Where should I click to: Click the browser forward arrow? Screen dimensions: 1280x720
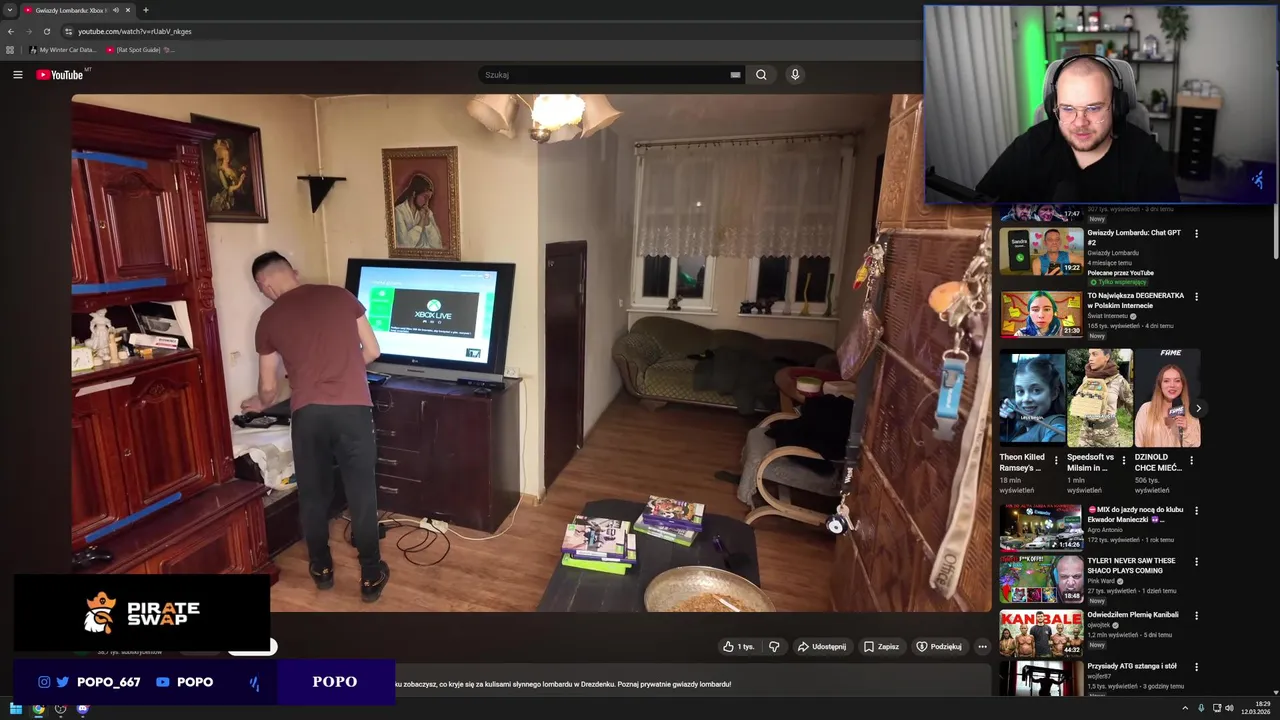point(29,31)
